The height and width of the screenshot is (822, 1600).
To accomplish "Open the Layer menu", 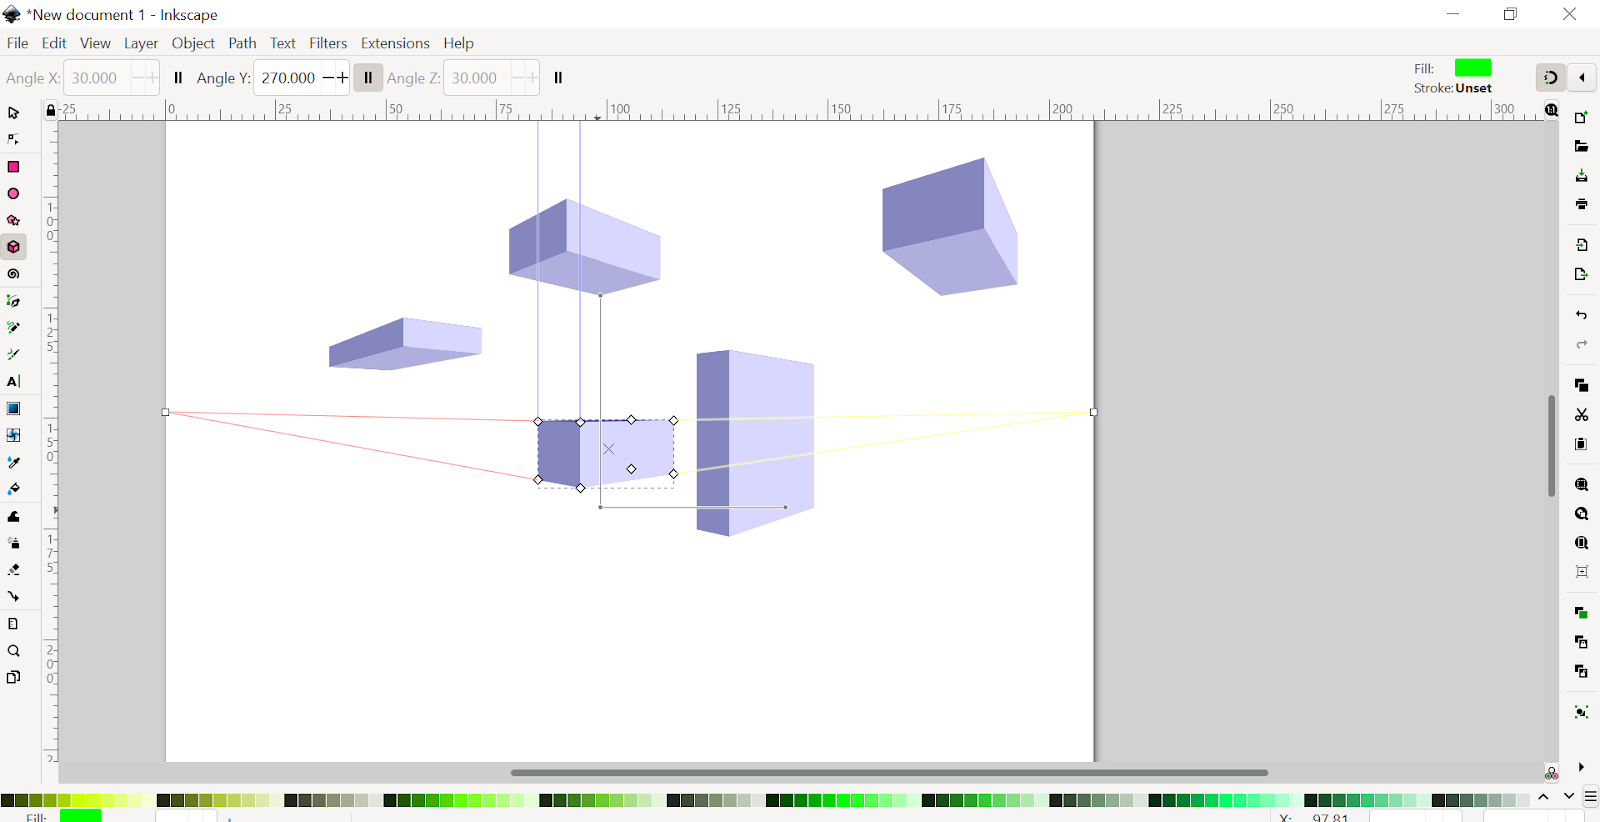I will pos(141,43).
